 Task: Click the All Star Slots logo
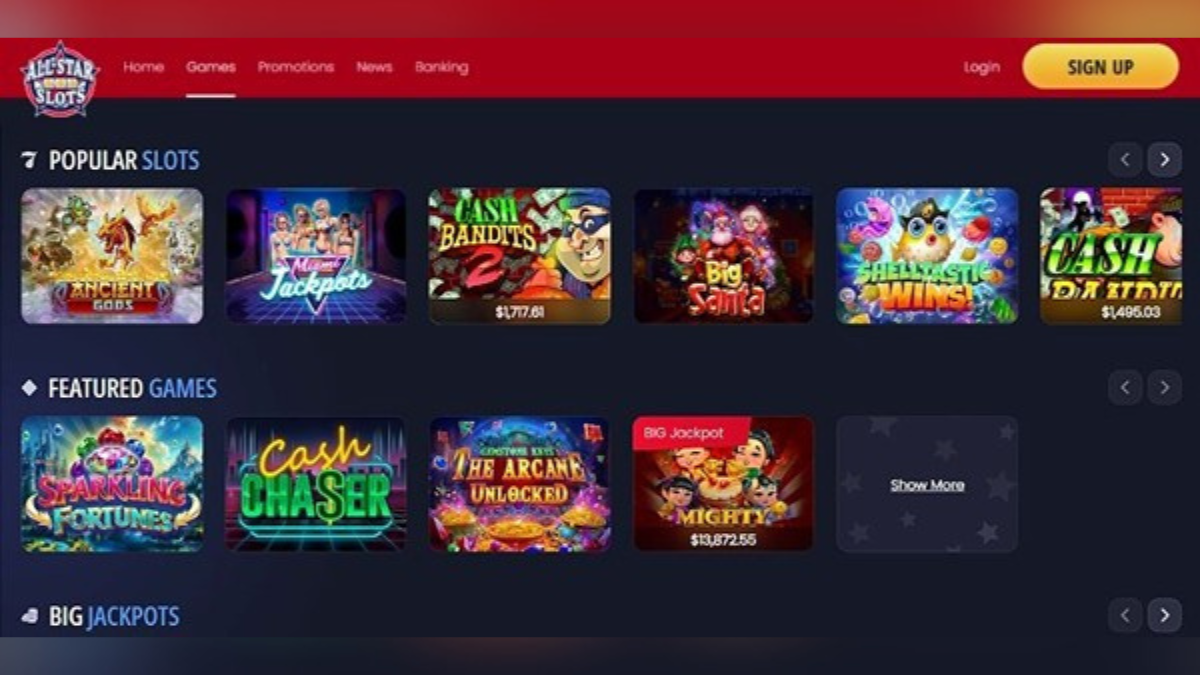[60, 79]
